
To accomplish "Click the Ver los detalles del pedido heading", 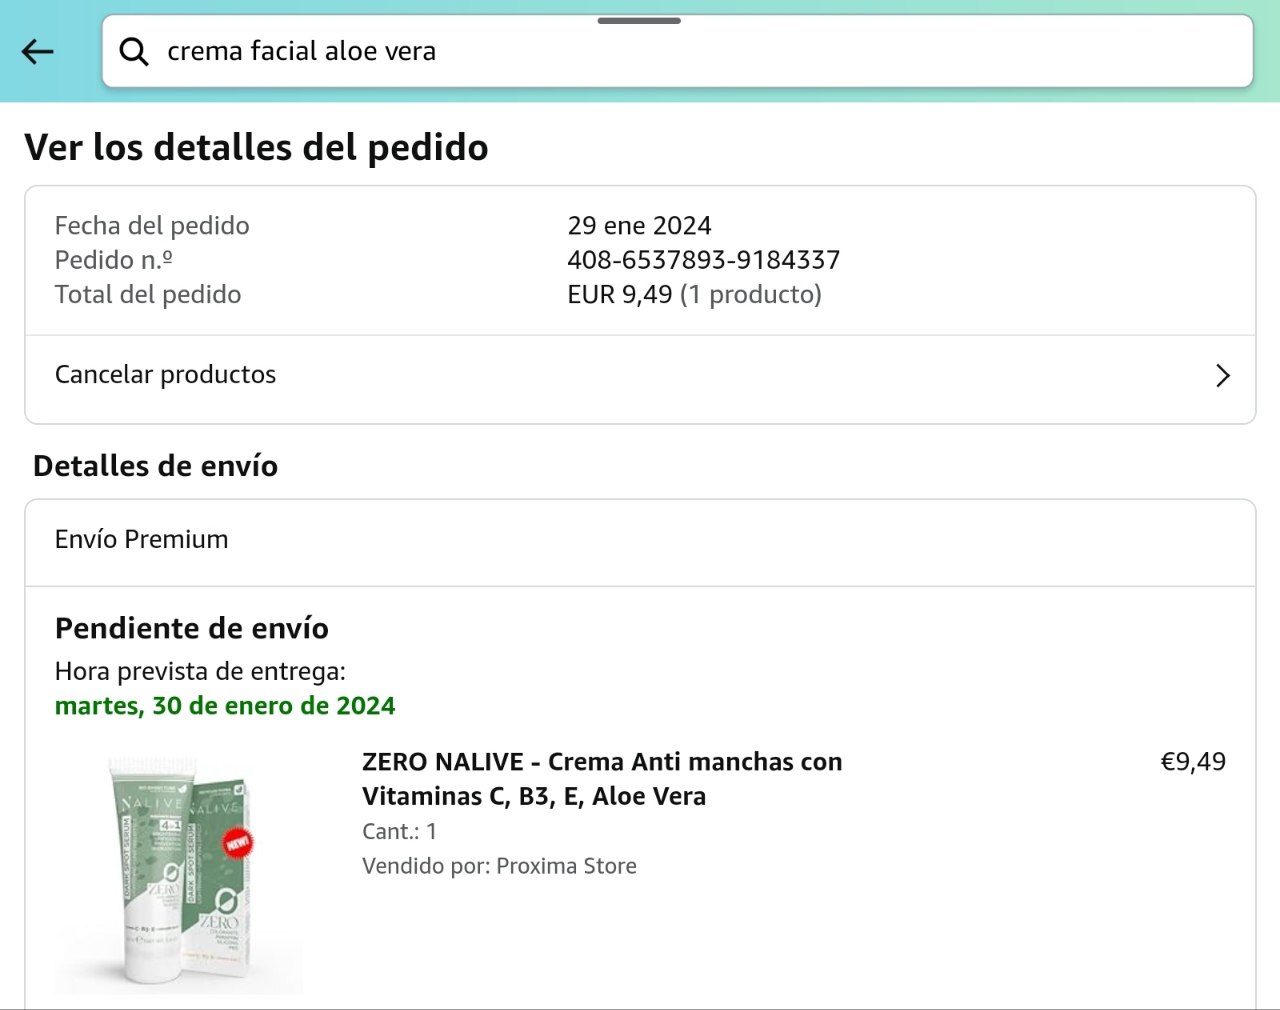I will click(x=256, y=148).
